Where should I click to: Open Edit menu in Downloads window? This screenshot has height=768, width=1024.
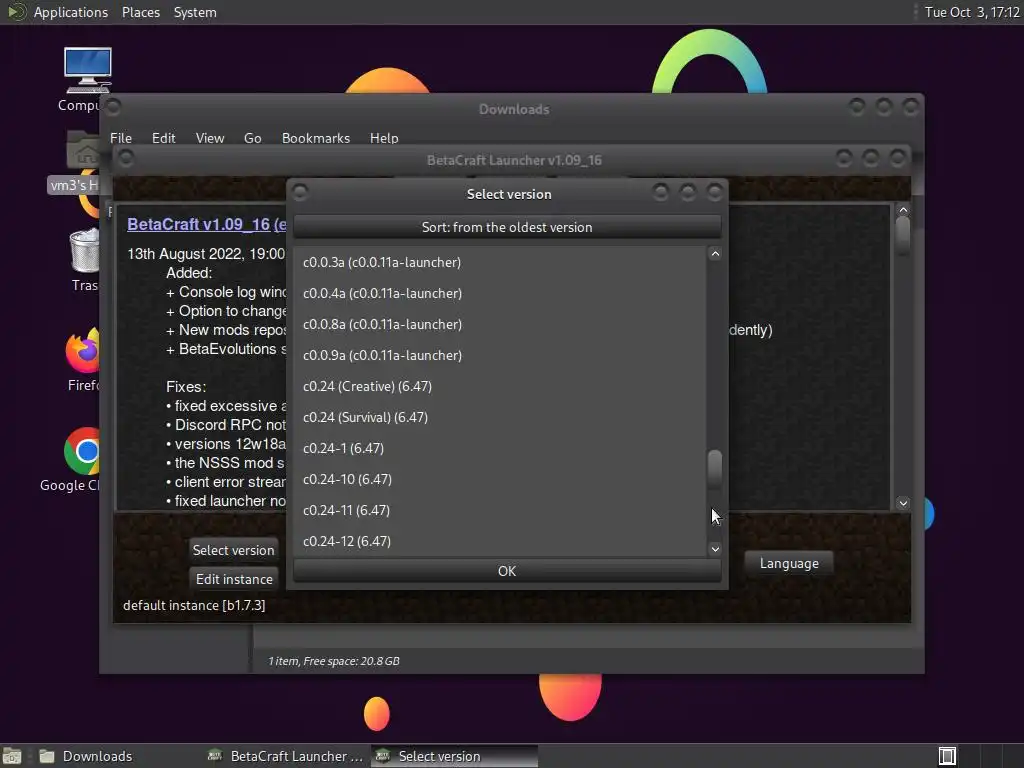(x=163, y=138)
